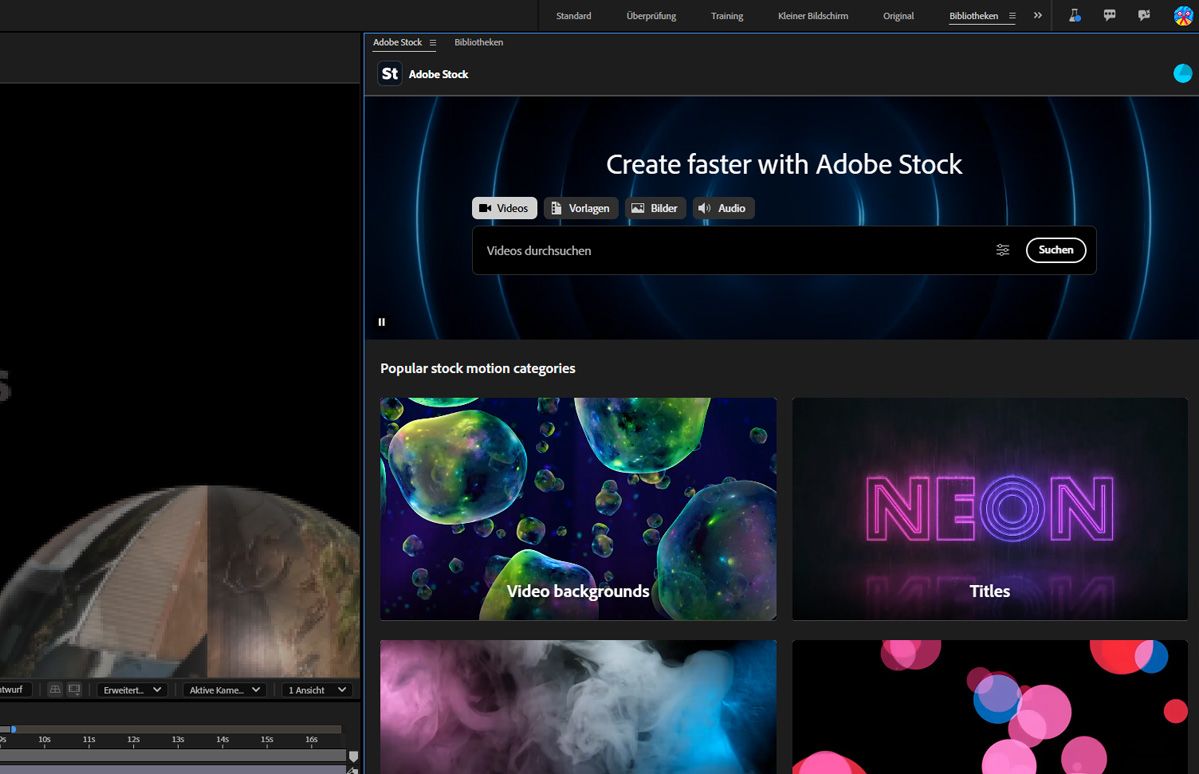This screenshot has width=1199, height=774.
Task: Open the search filter sliders icon
Action: click(x=1002, y=250)
